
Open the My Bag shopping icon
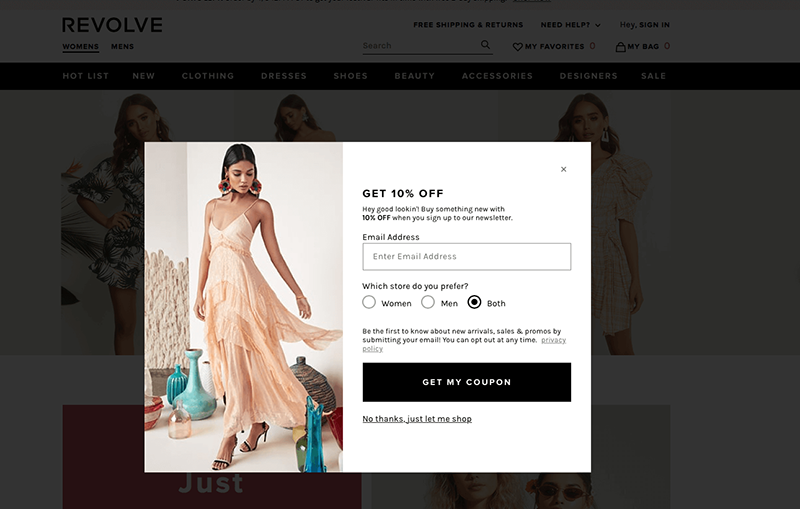pos(620,46)
